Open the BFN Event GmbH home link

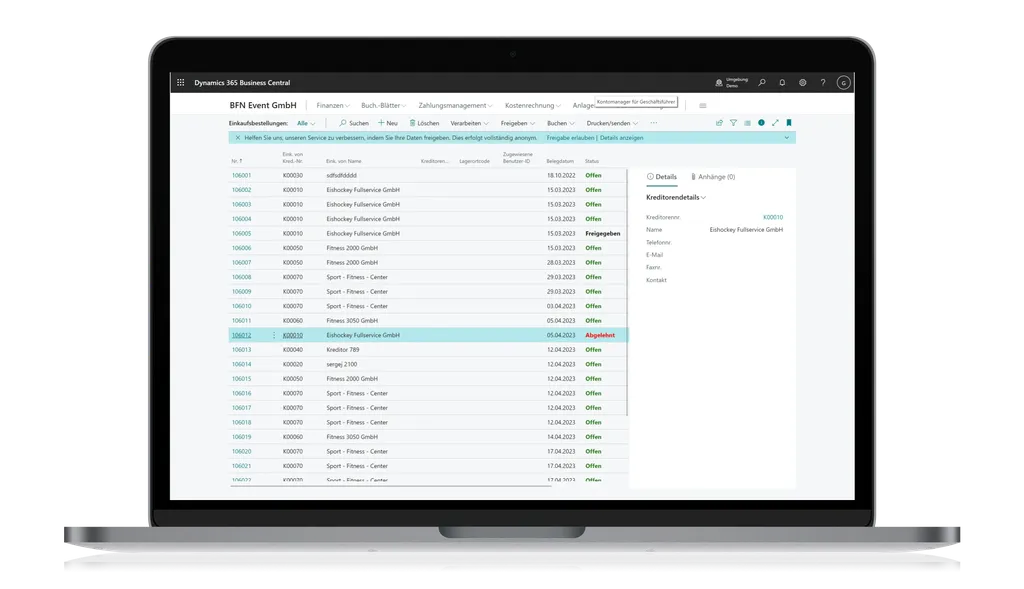point(263,105)
